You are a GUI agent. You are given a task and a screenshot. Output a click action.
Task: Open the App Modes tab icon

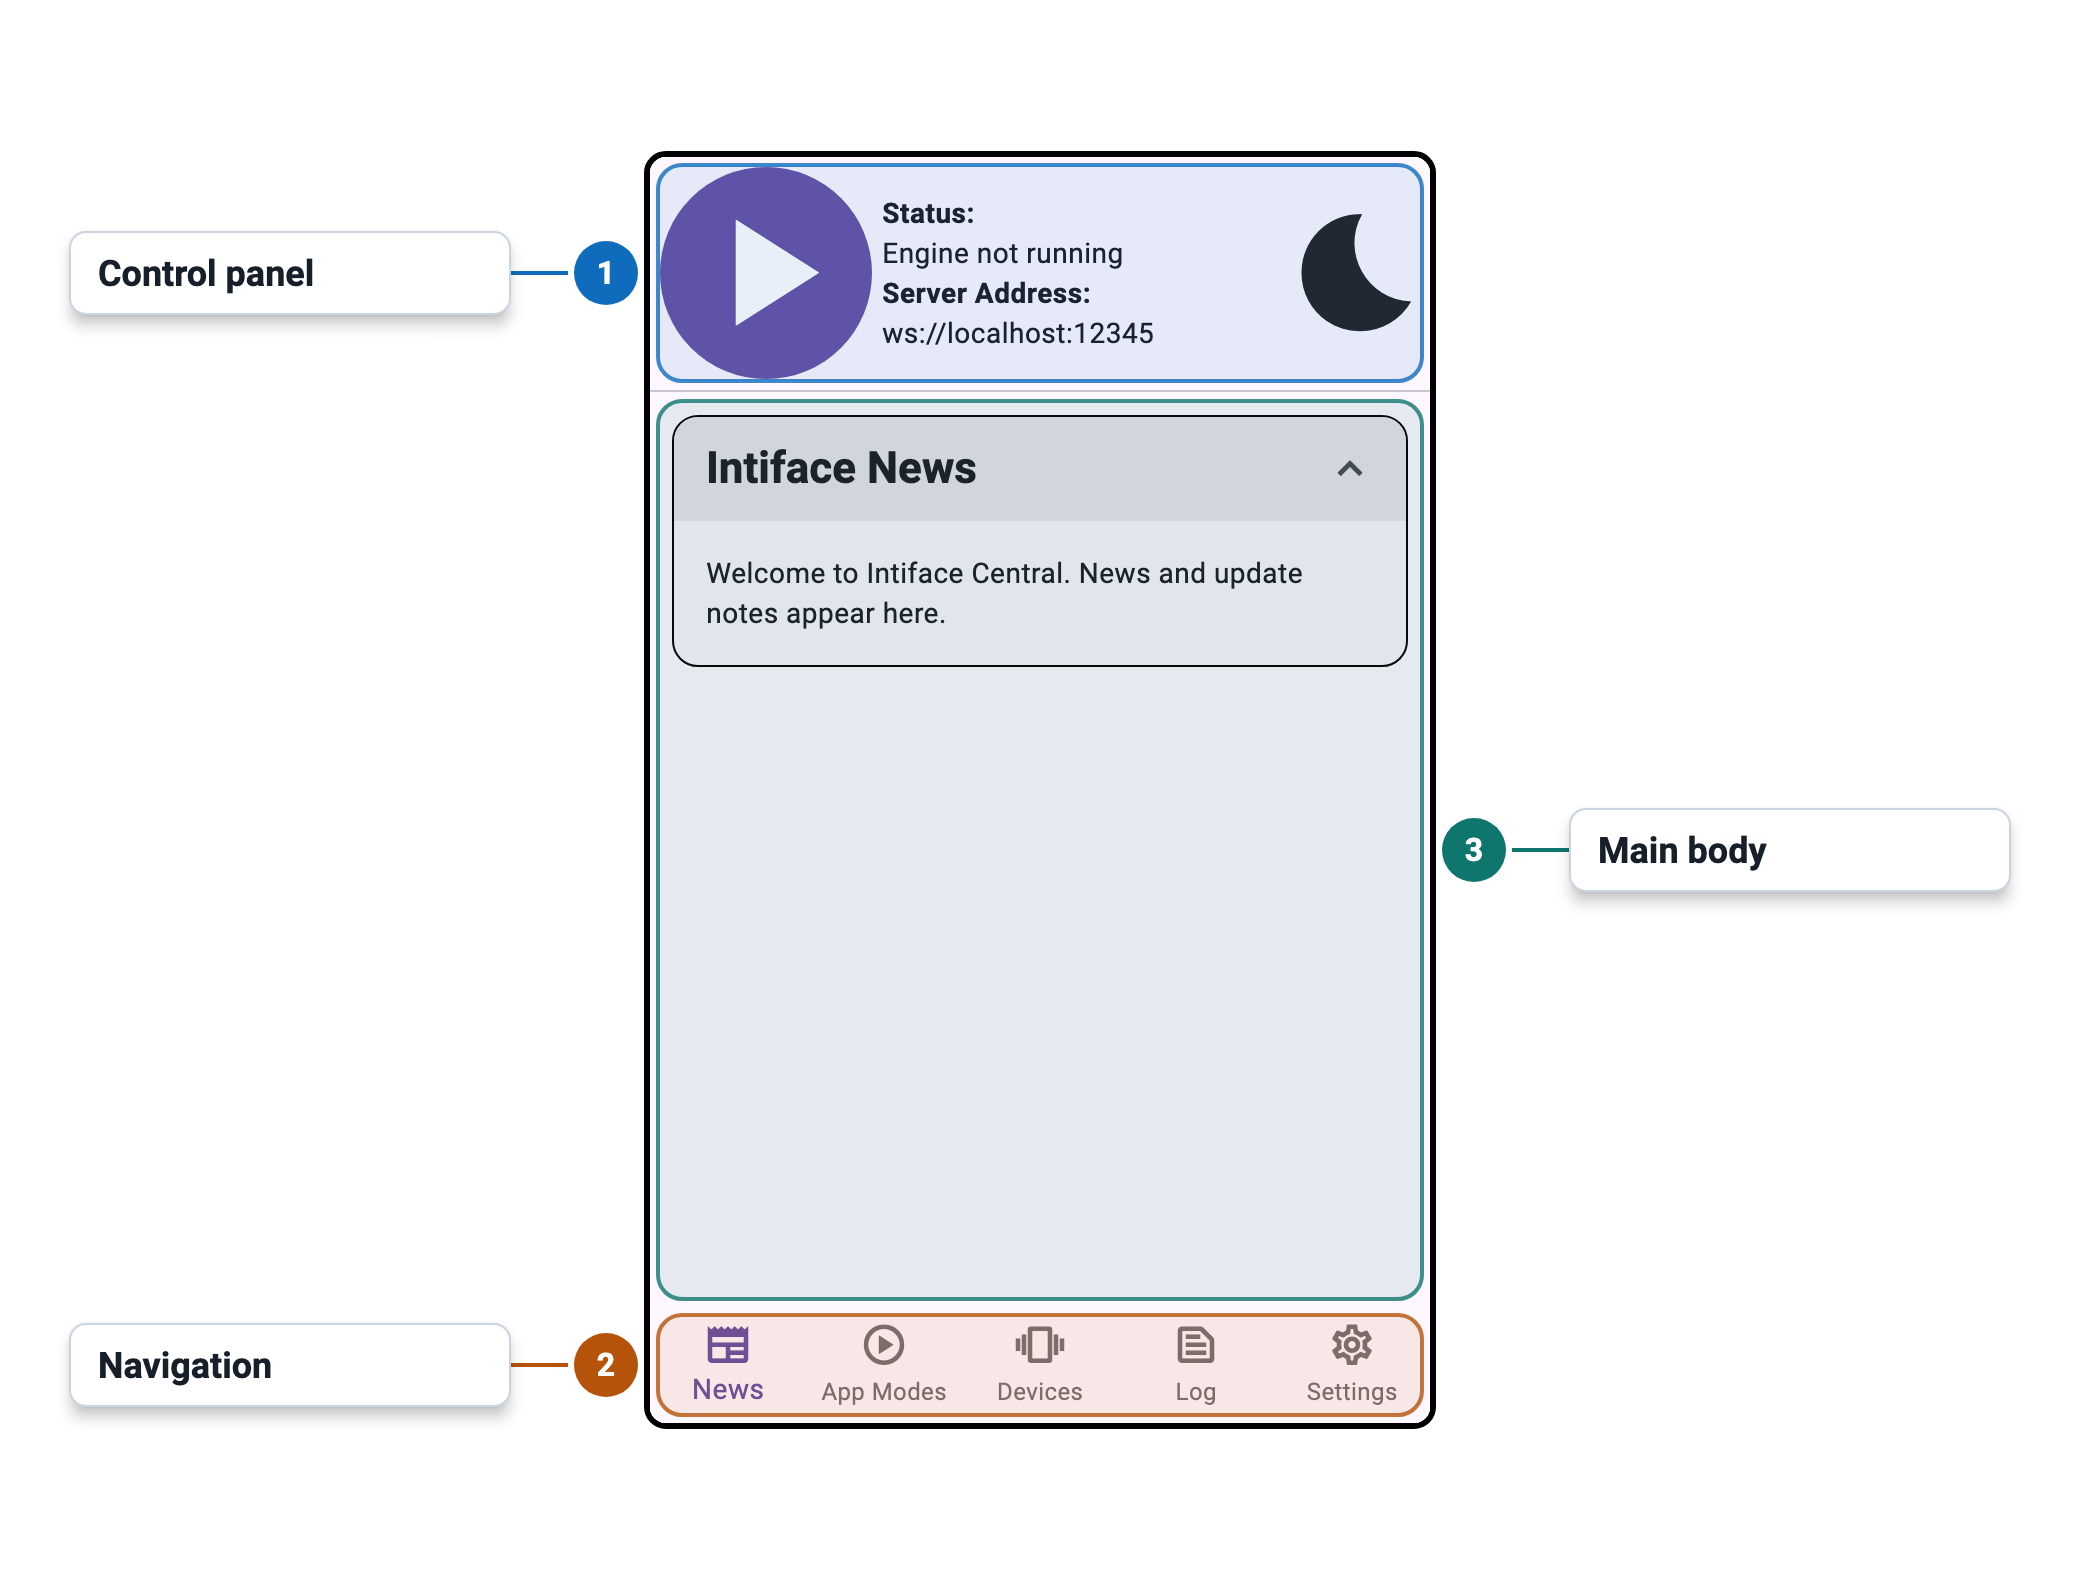(884, 1345)
